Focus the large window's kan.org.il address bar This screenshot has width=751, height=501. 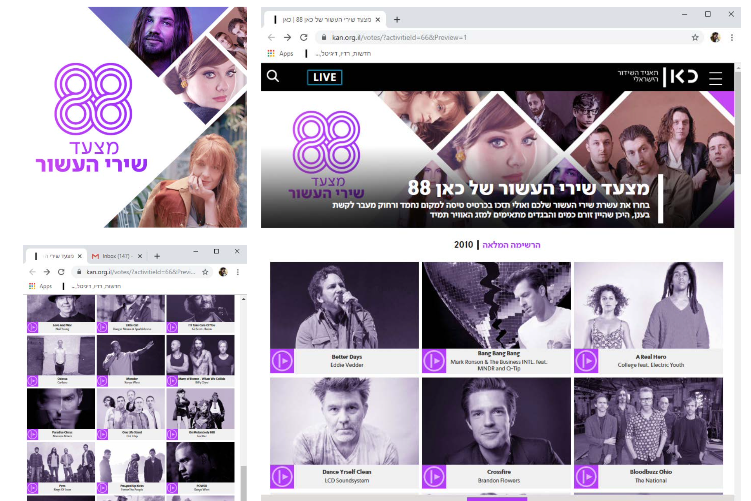(x=509, y=37)
